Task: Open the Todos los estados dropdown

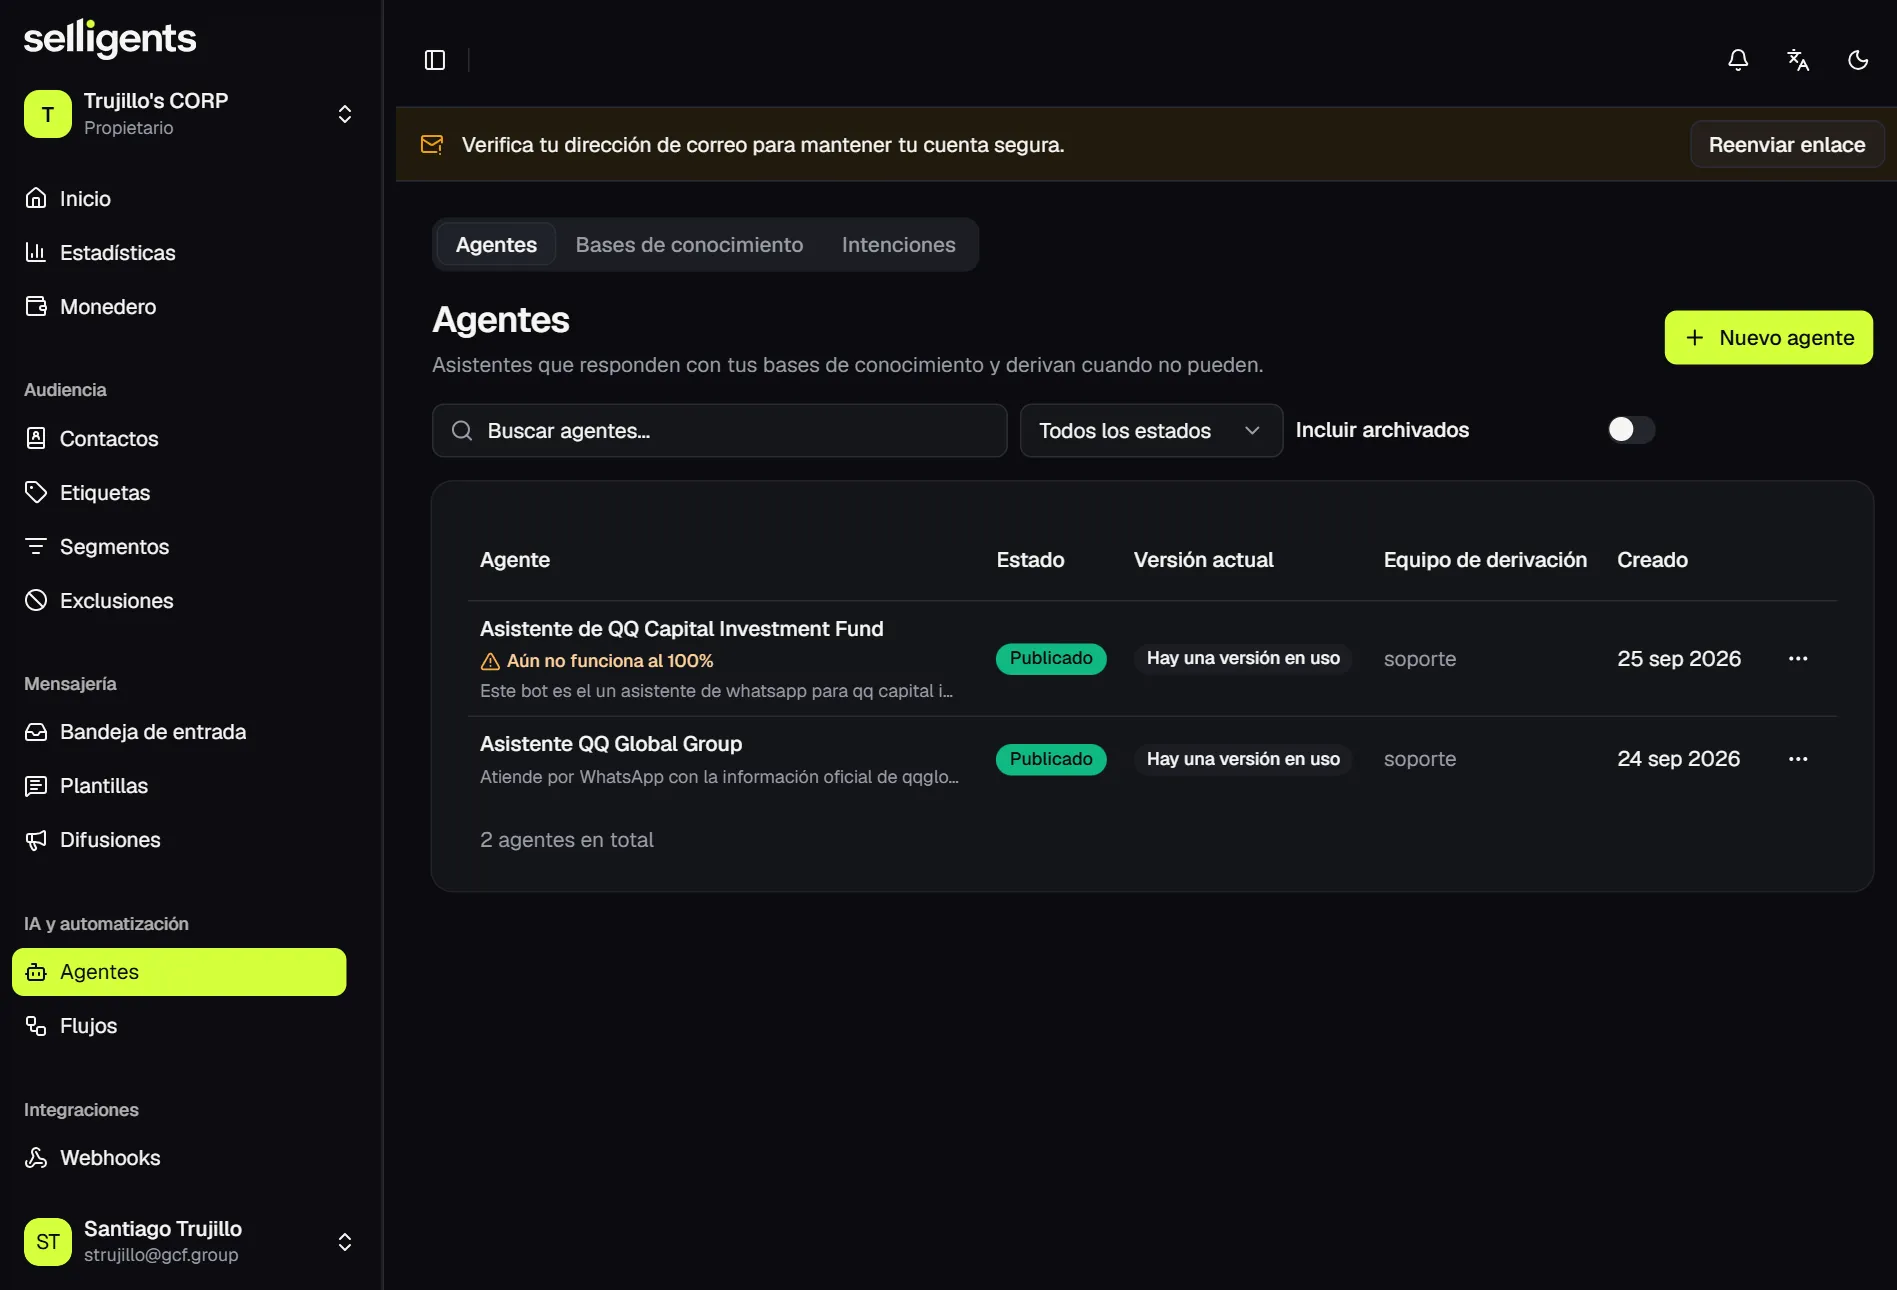Action: point(1151,431)
